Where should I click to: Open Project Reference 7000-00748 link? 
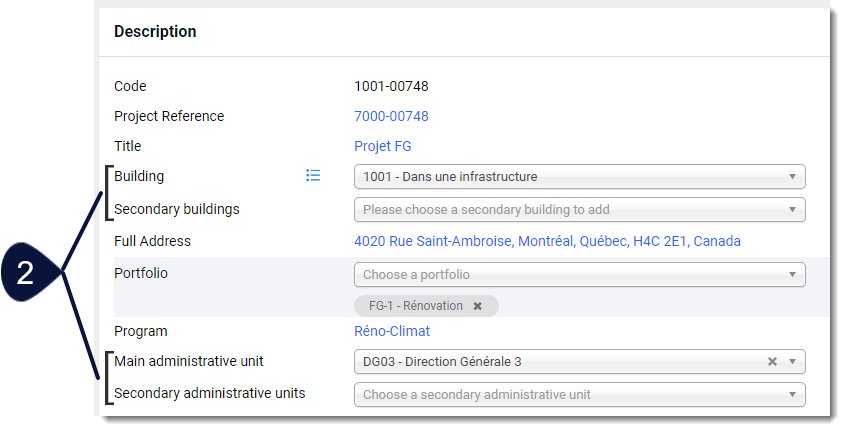pyautogui.click(x=391, y=116)
